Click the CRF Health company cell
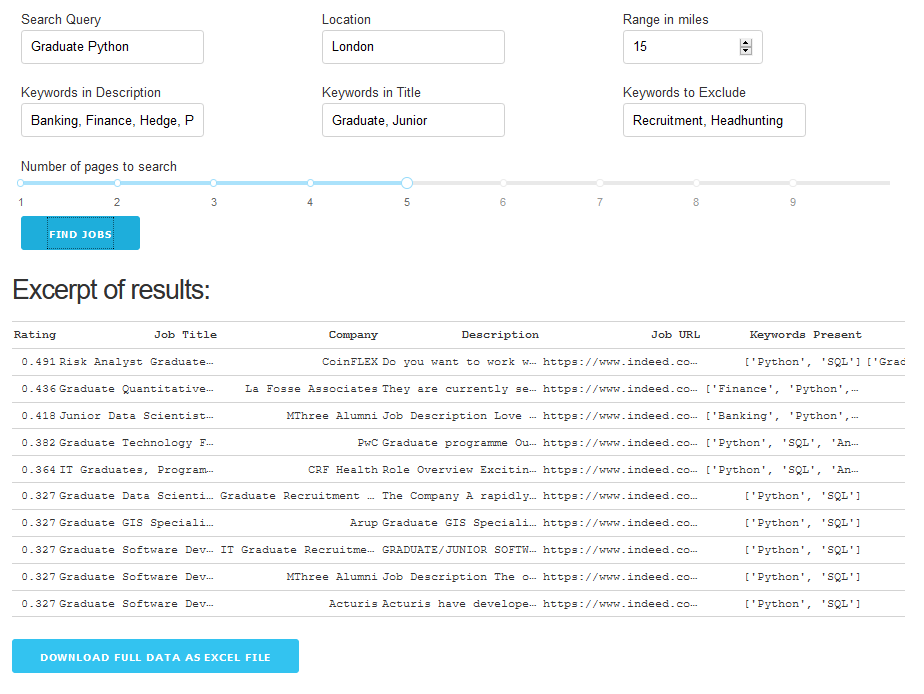 click(342, 470)
